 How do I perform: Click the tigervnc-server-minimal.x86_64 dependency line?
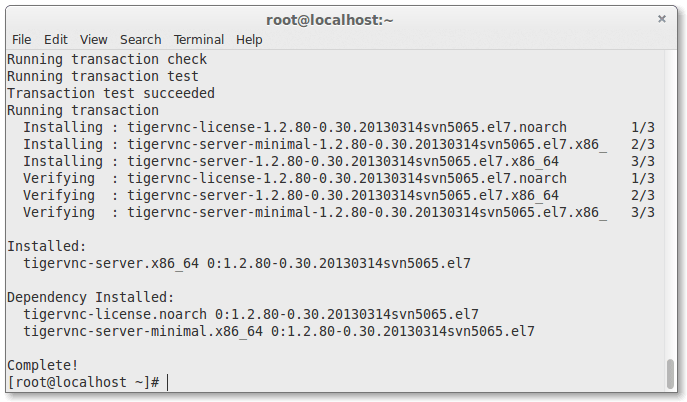pyautogui.click(x=278, y=331)
